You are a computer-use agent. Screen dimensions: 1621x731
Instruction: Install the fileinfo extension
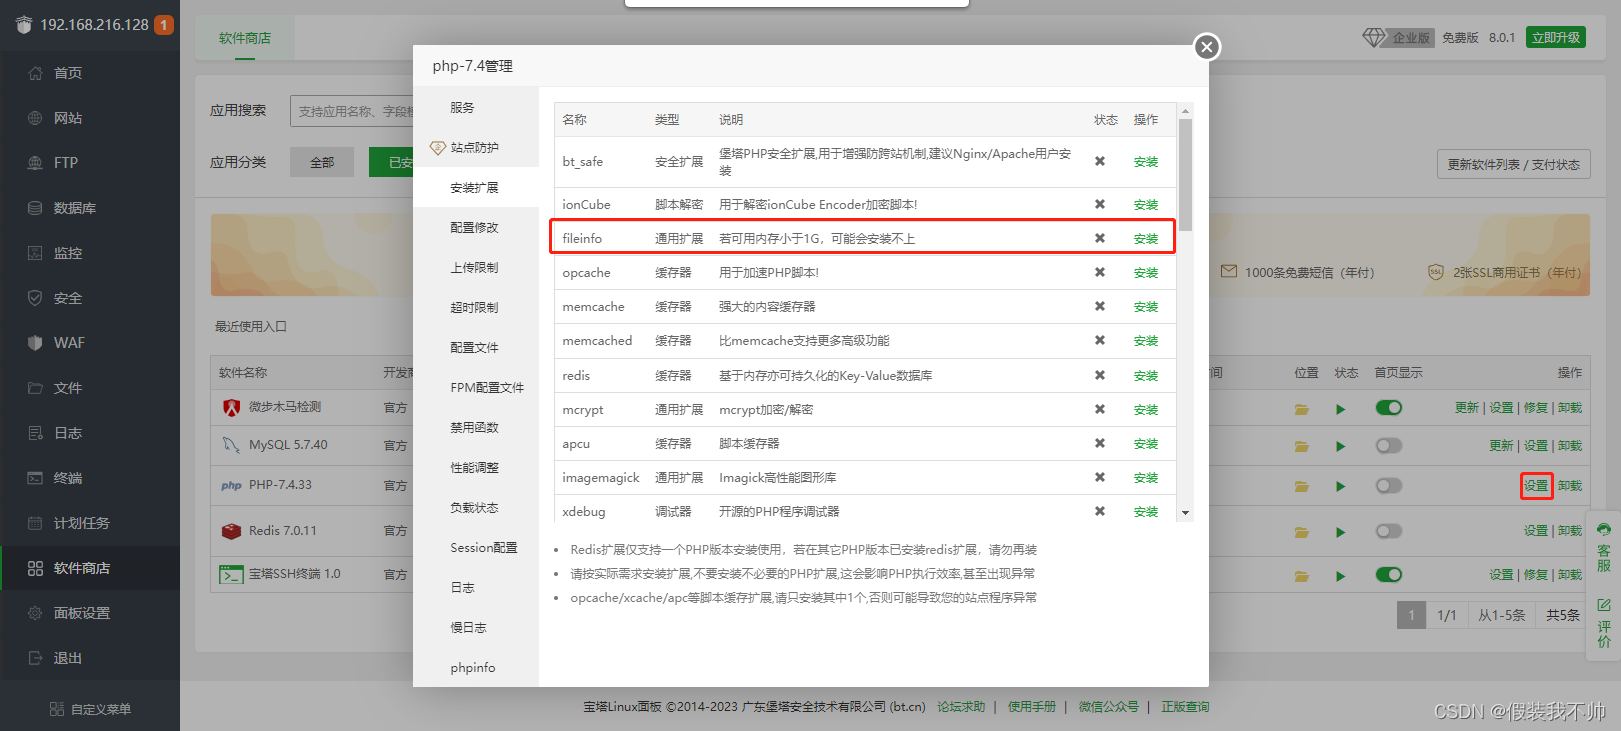click(x=1145, y=239)
